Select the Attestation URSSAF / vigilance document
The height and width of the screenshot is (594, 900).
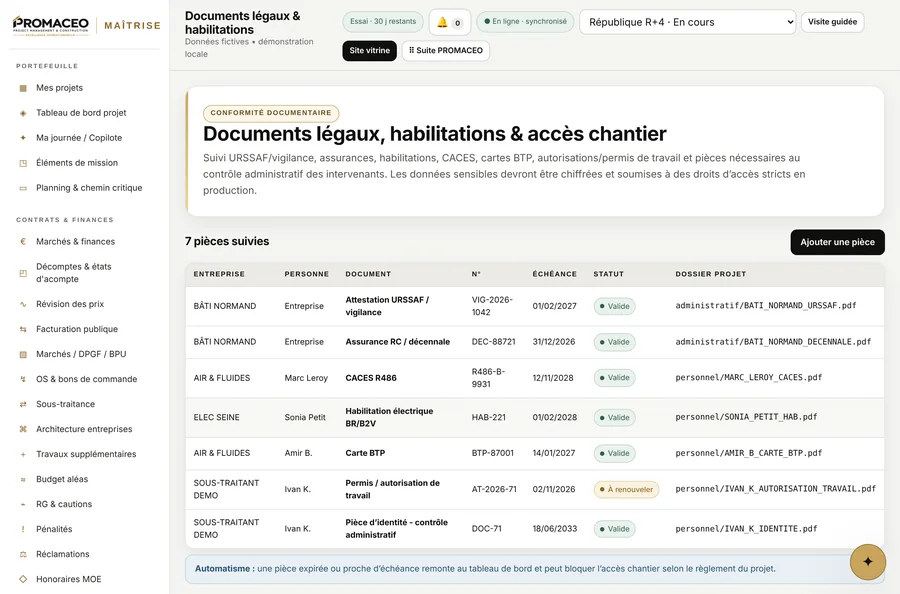click(387, 306)
